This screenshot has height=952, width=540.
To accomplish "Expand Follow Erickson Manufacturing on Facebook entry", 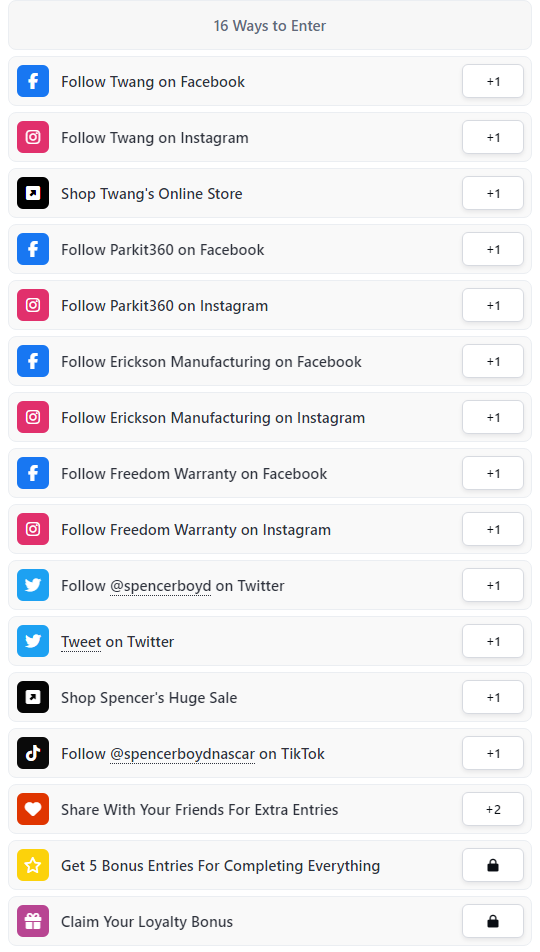I will (x=270, y=361).
